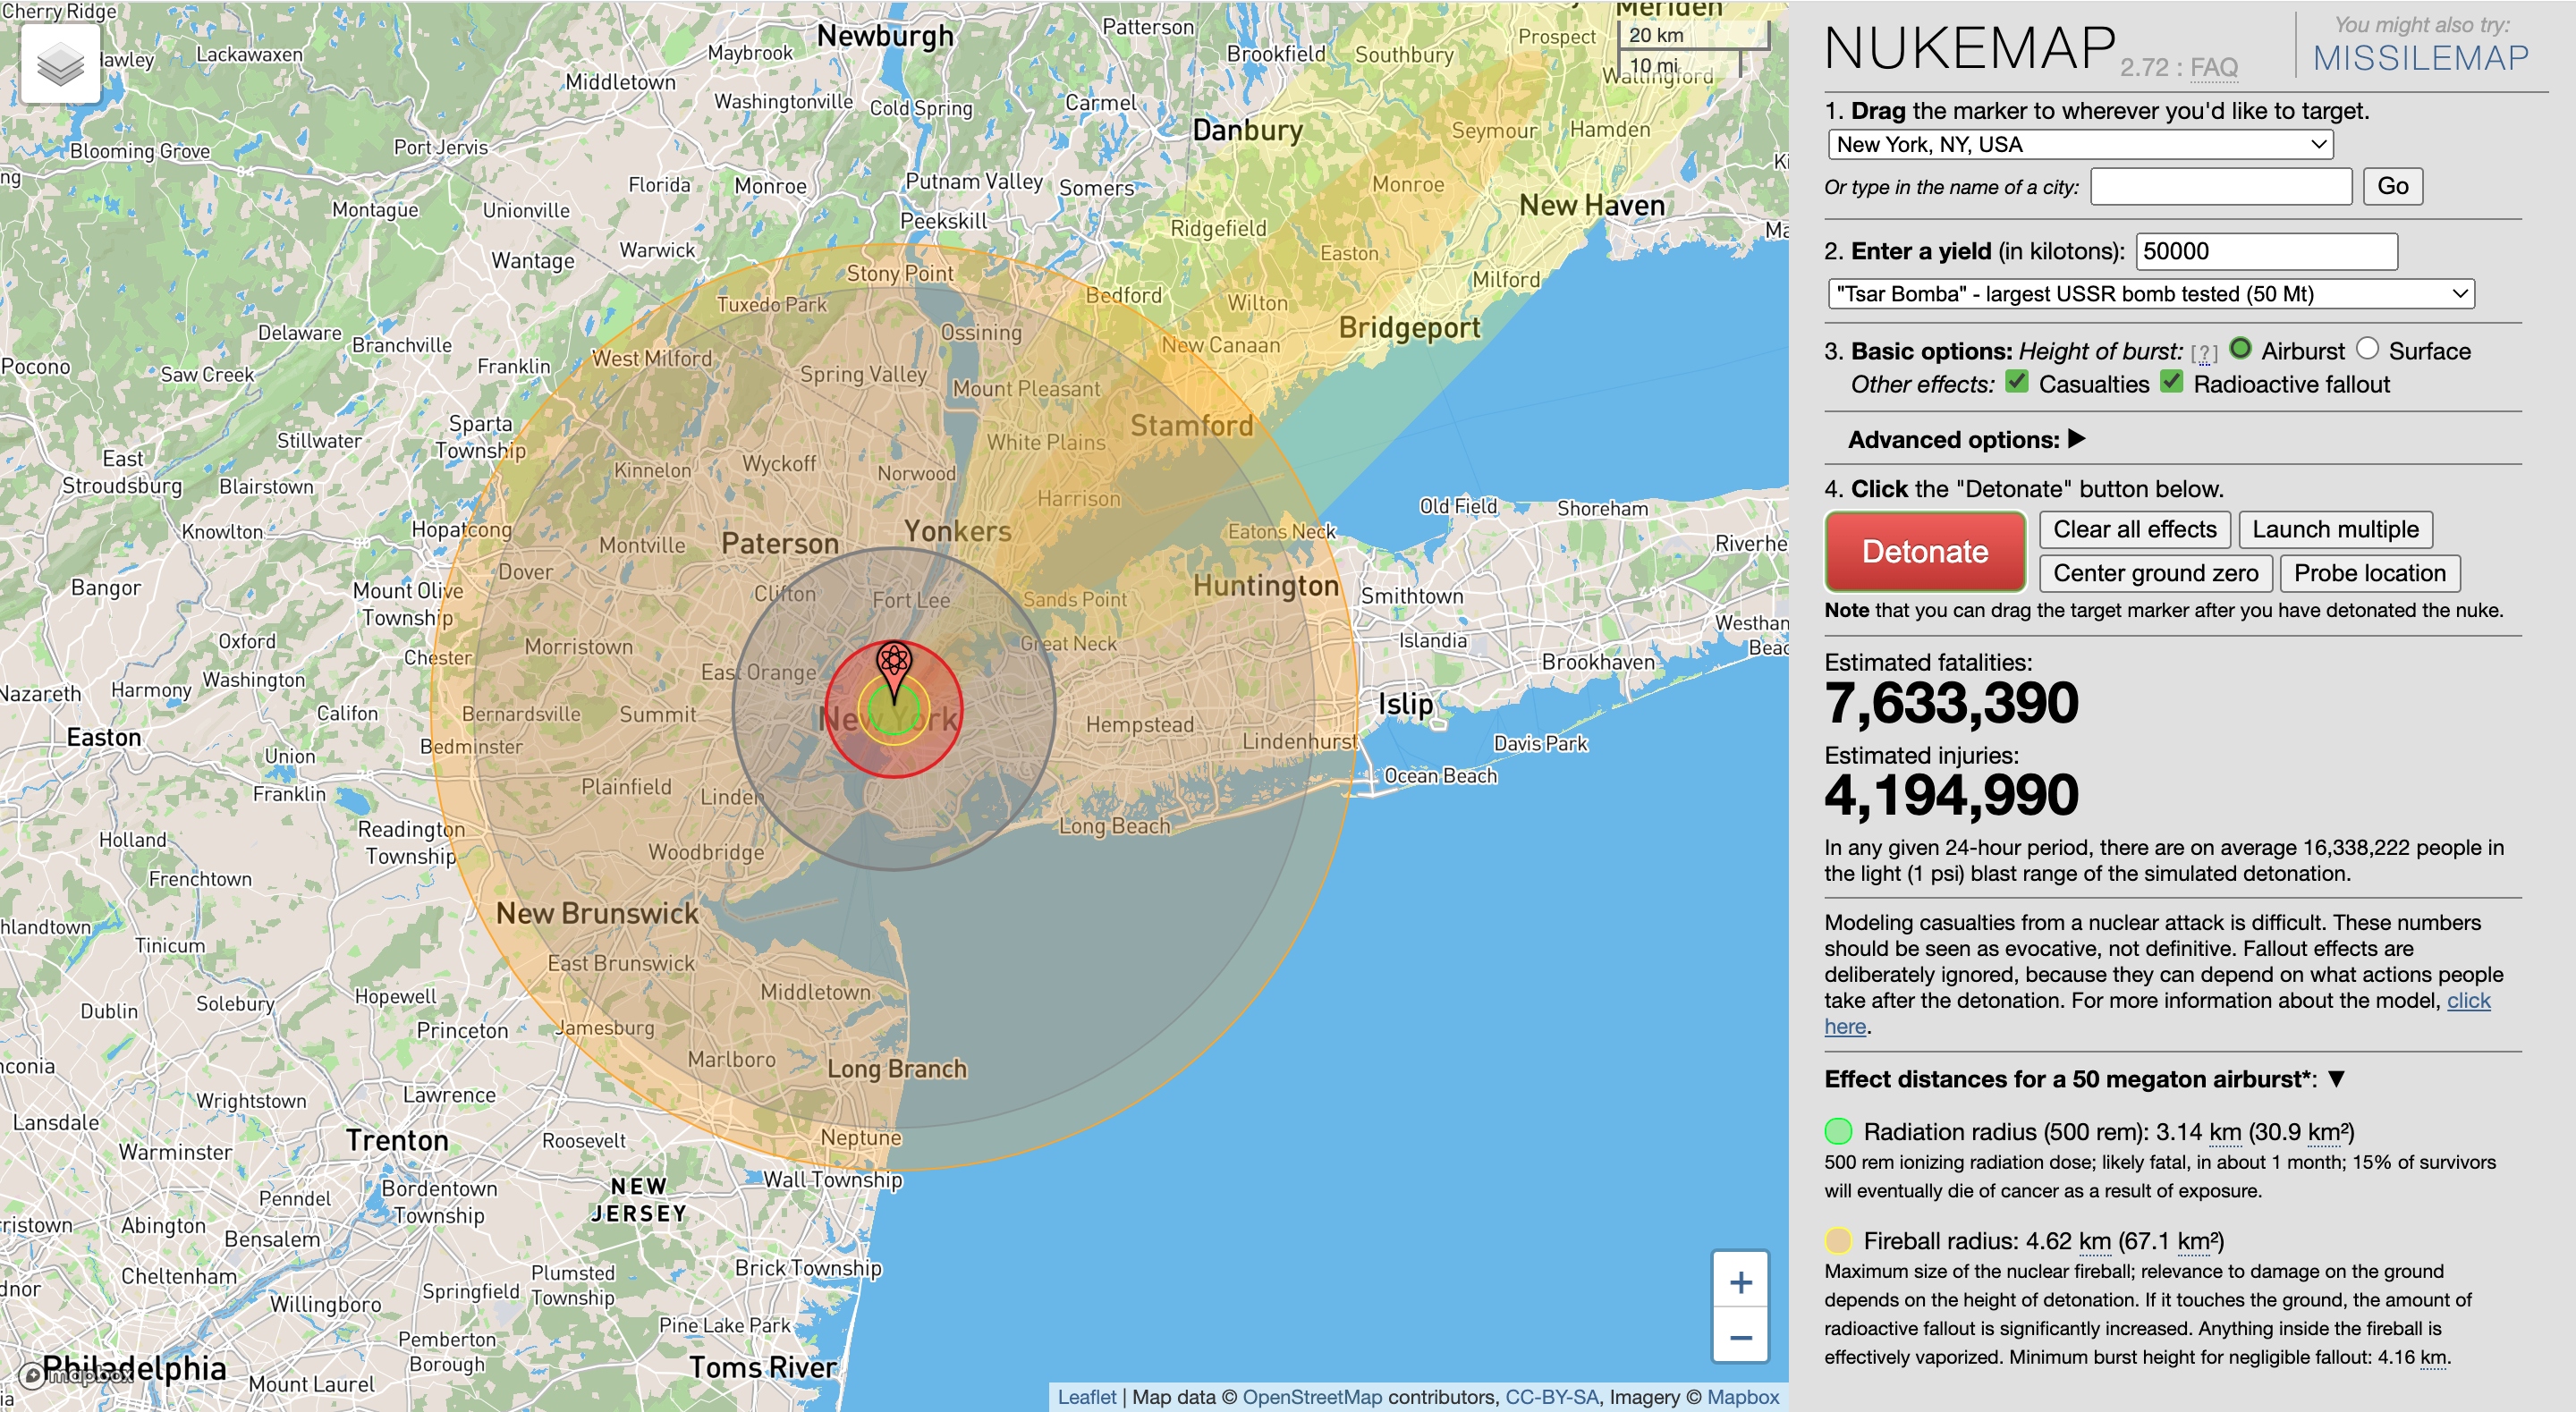This screenshot has width=2576, height=1412.
Task: Zoom in using the map plus control
Action: click(1739, 1281)
